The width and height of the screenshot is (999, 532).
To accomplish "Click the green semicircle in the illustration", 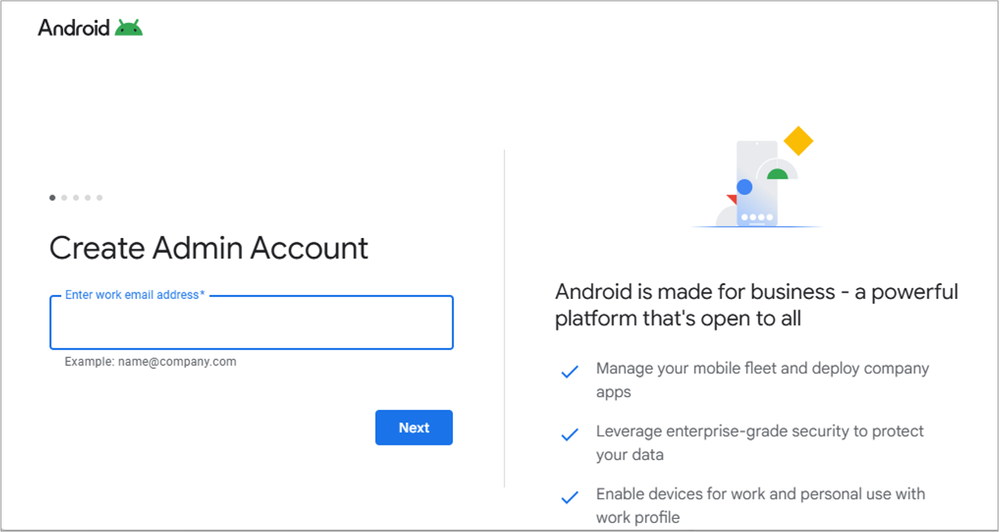I will pos(777,174).
